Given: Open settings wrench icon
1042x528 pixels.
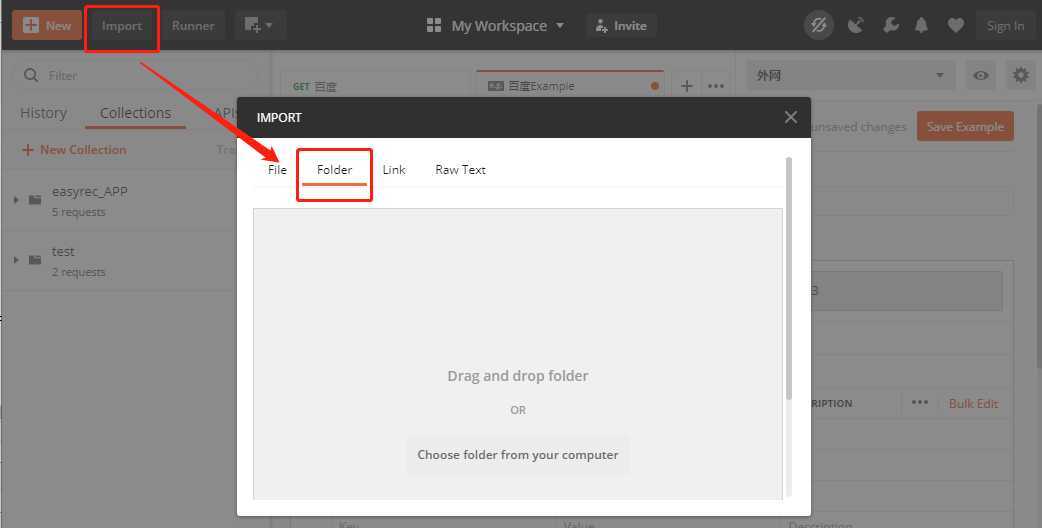Looking at the screenshot, I should (890, 26).
